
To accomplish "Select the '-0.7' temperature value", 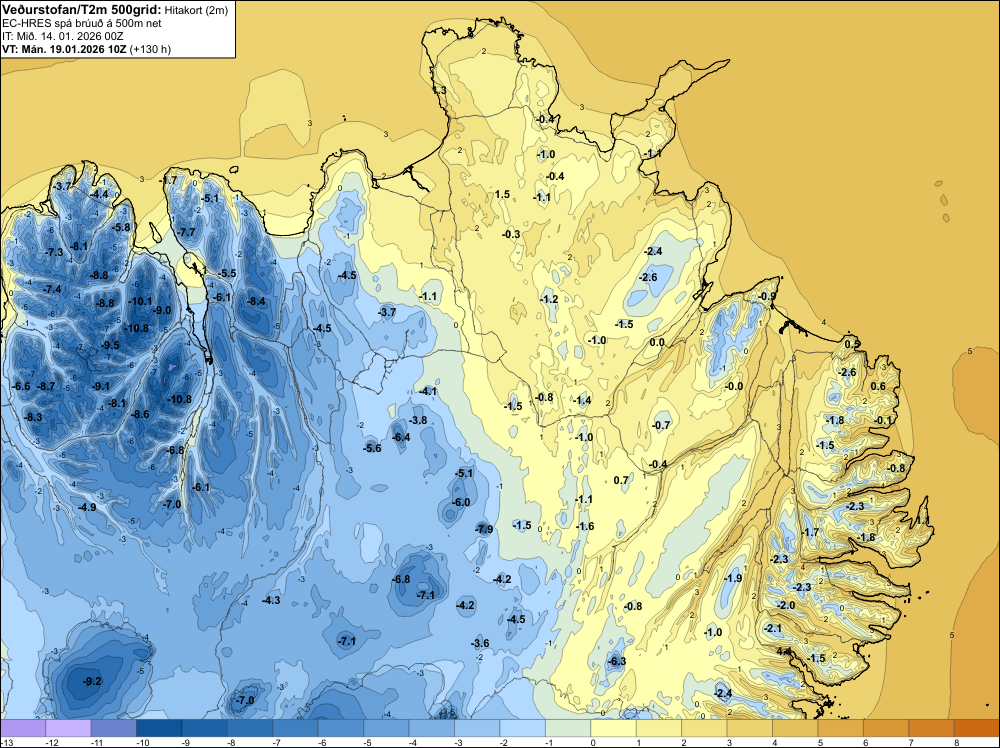I will 661,425.
